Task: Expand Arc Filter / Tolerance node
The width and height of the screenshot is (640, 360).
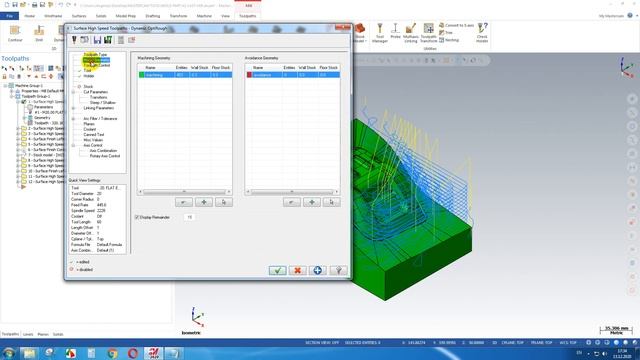Action: click(73, 119)
